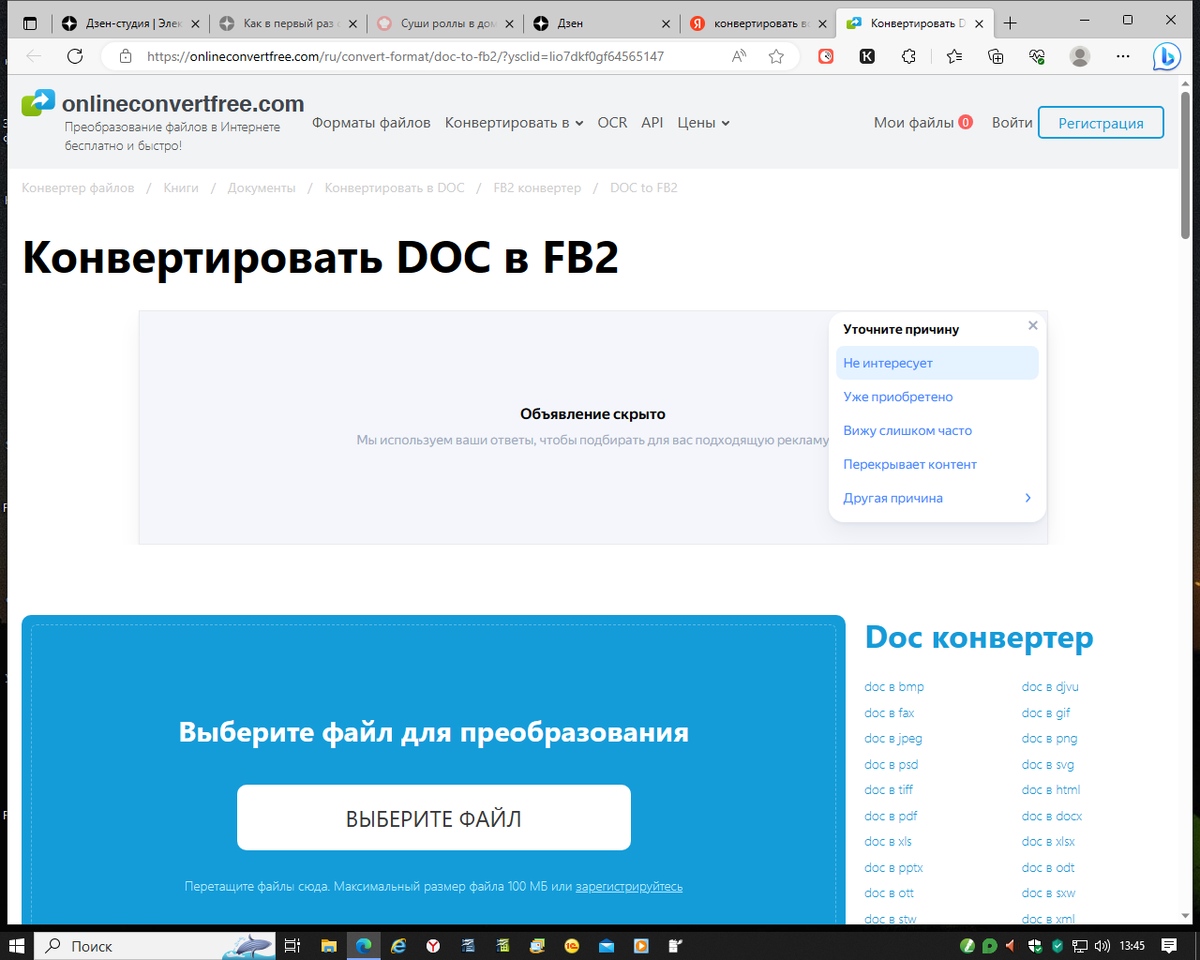Viewport: 1200px width, 960px height.
Task: Open the Bing AI chat icon
Action: click(1166, 57)
